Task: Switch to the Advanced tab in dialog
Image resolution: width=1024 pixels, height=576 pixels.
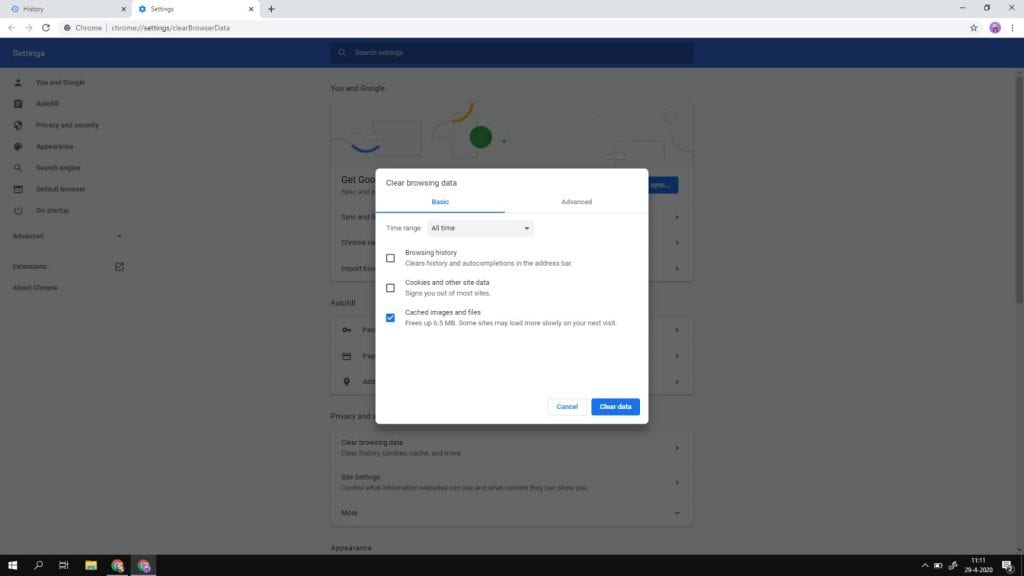Action: 577,202
